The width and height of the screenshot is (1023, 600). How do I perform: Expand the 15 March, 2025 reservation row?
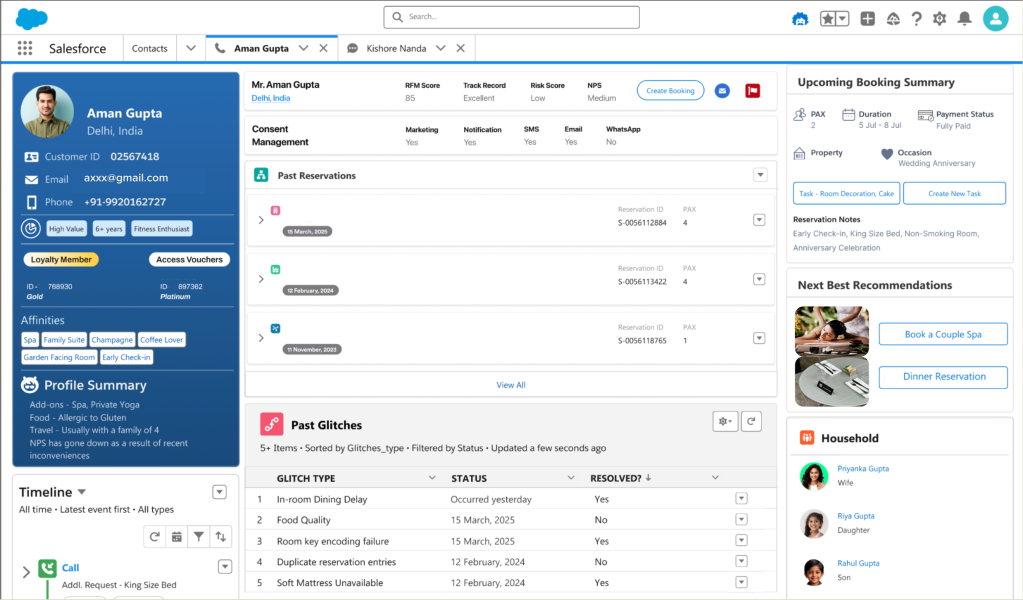coord(261,220)
